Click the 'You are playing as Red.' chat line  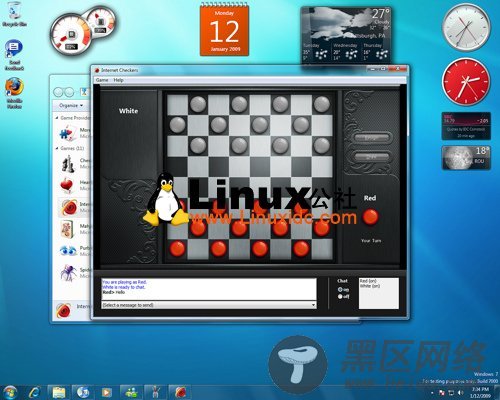point(124,282)
